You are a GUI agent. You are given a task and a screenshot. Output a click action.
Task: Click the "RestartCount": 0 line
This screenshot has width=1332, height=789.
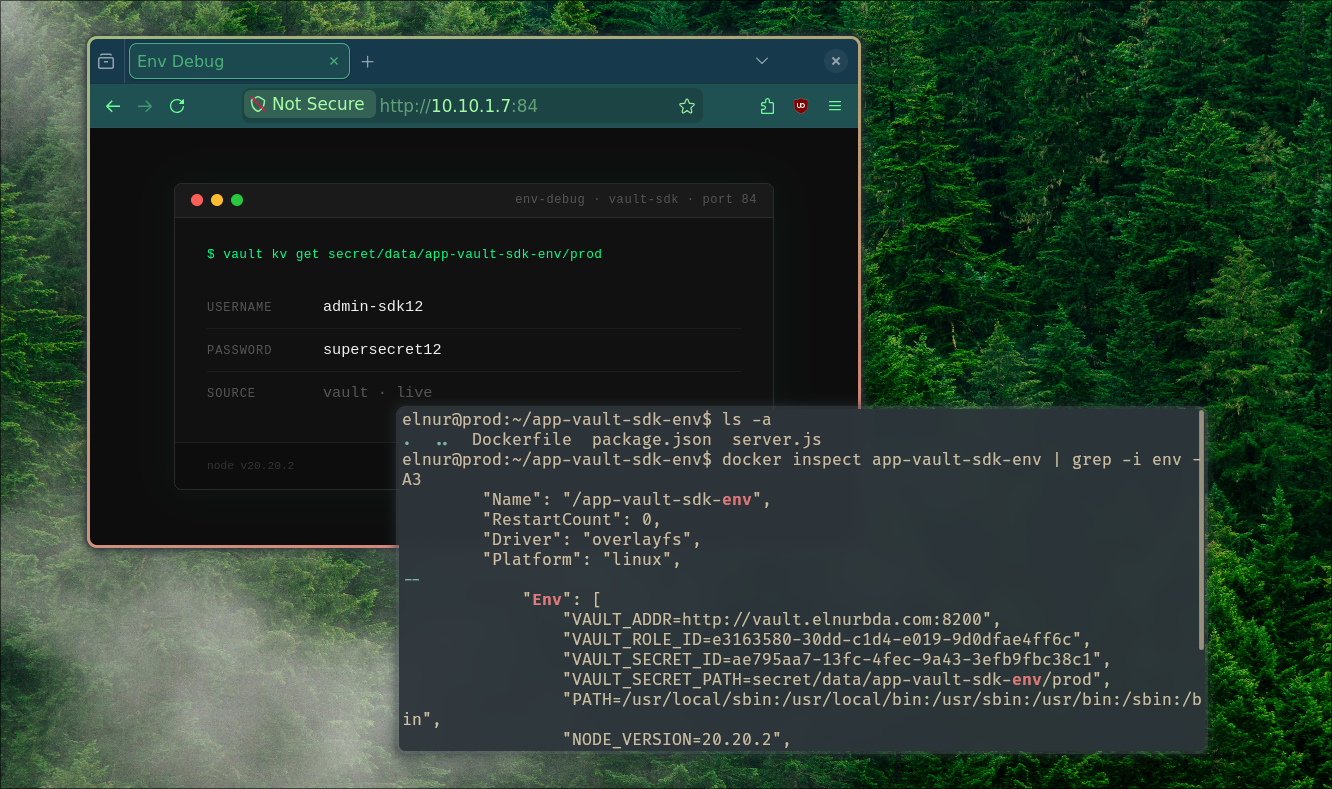tap(572, 520)
